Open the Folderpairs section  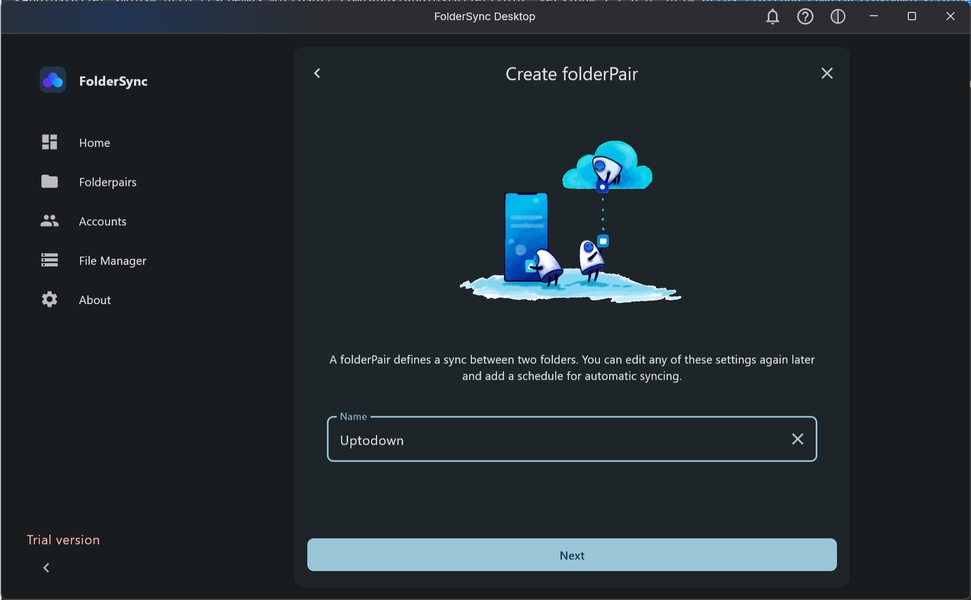pos(107,182)
